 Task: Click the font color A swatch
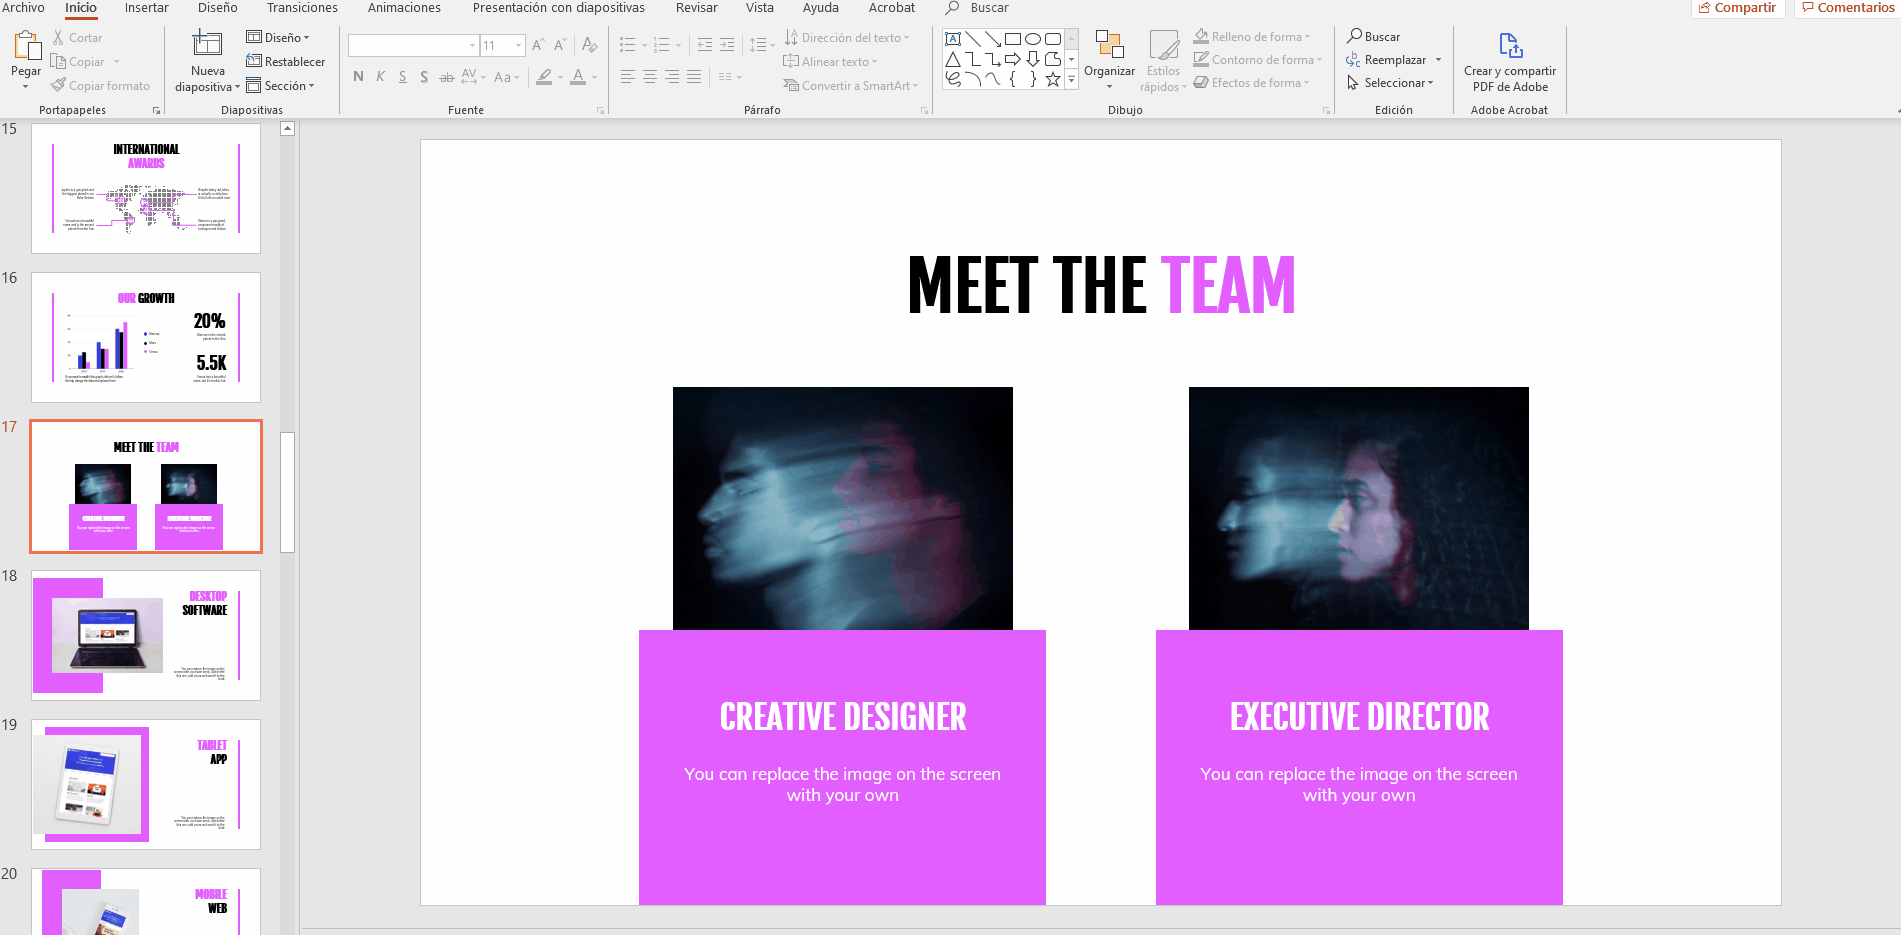click(578, 77)
